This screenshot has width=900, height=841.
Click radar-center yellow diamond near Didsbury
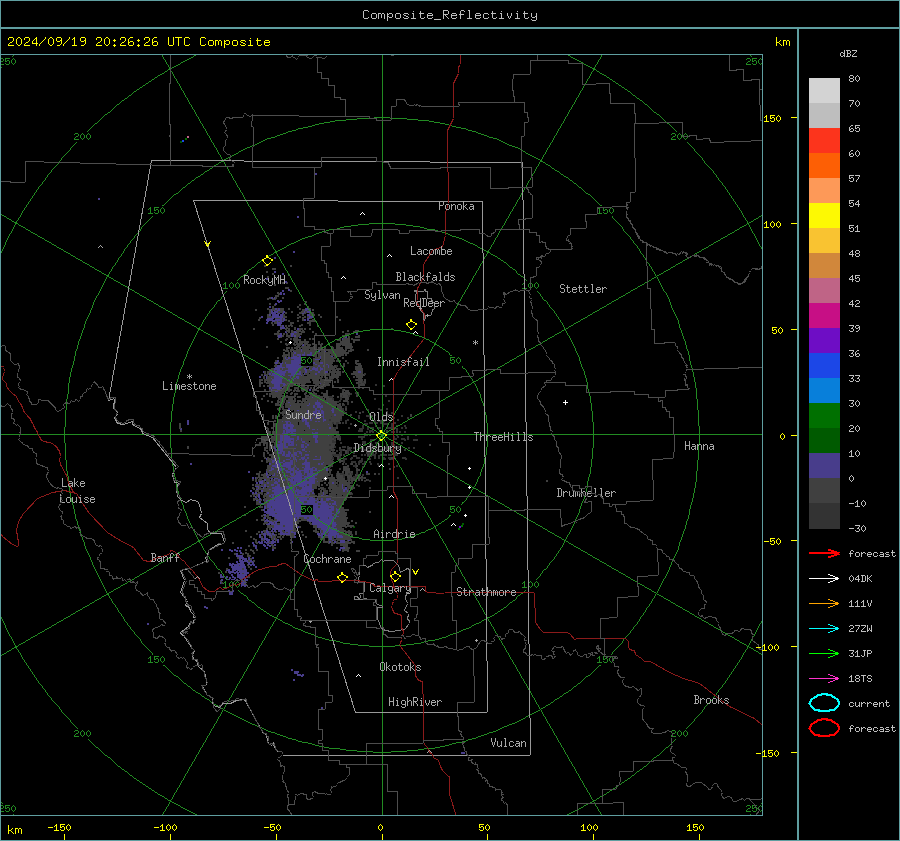[x=382, y=435]
